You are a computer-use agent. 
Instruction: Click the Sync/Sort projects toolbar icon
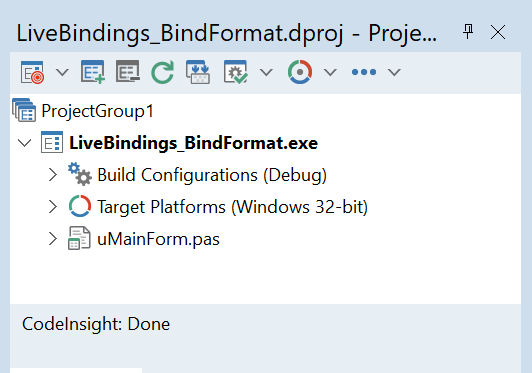(198, 72)
